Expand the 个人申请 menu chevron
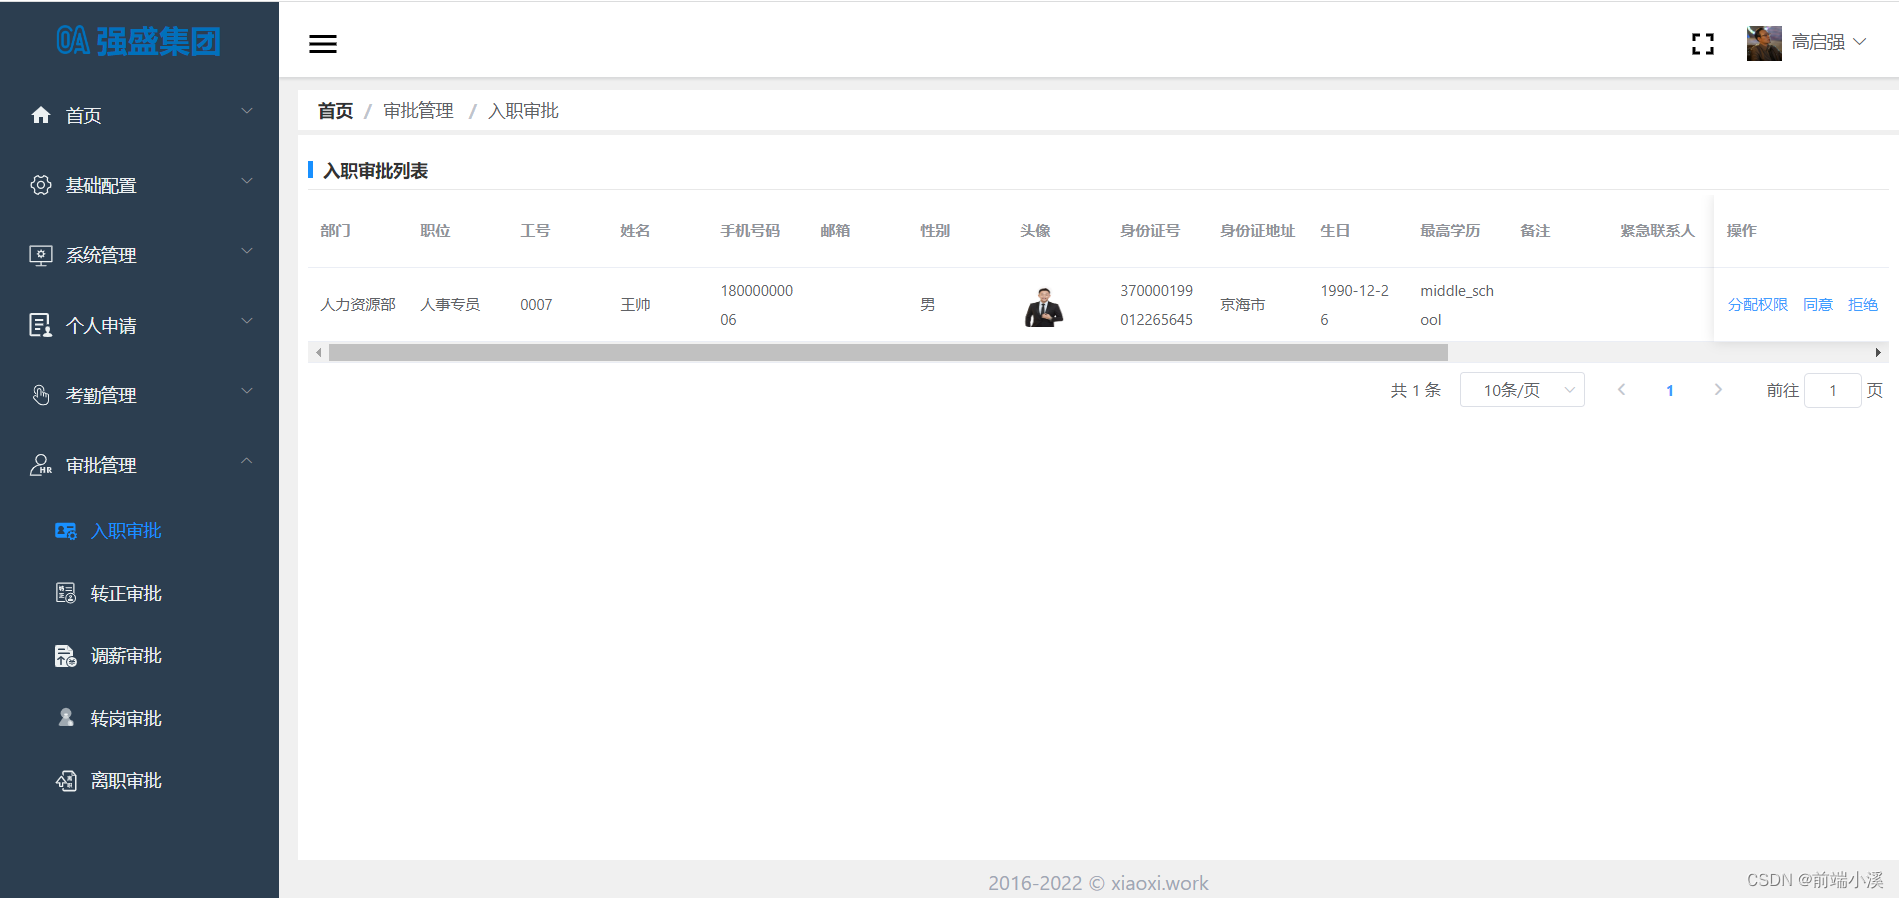This screenshot has width=1899, height=898. pos(247,321)
